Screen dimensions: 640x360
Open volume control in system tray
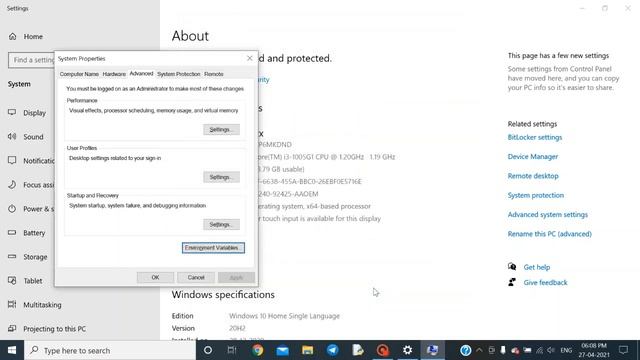coord(551,350)
